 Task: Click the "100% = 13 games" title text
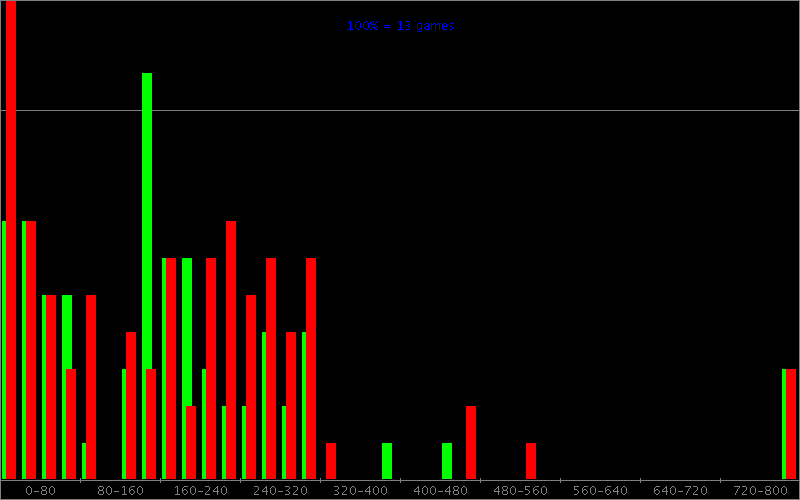click(400, 26)
